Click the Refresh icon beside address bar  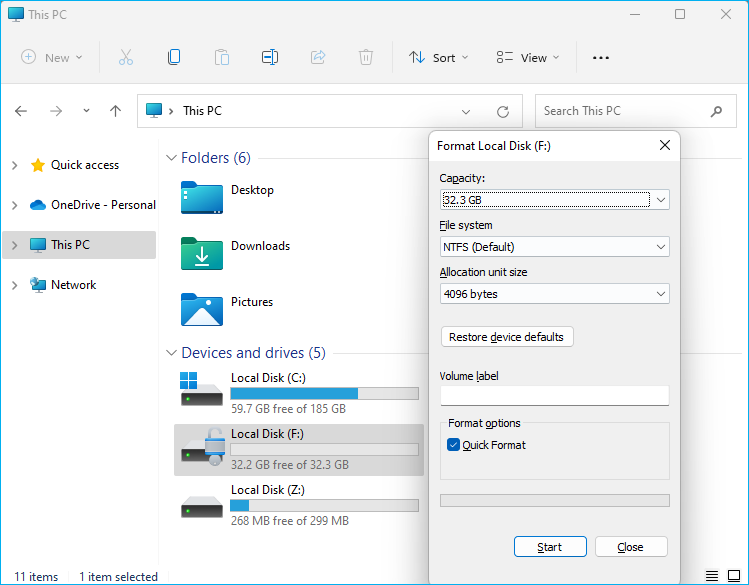(x=503, y=111)
